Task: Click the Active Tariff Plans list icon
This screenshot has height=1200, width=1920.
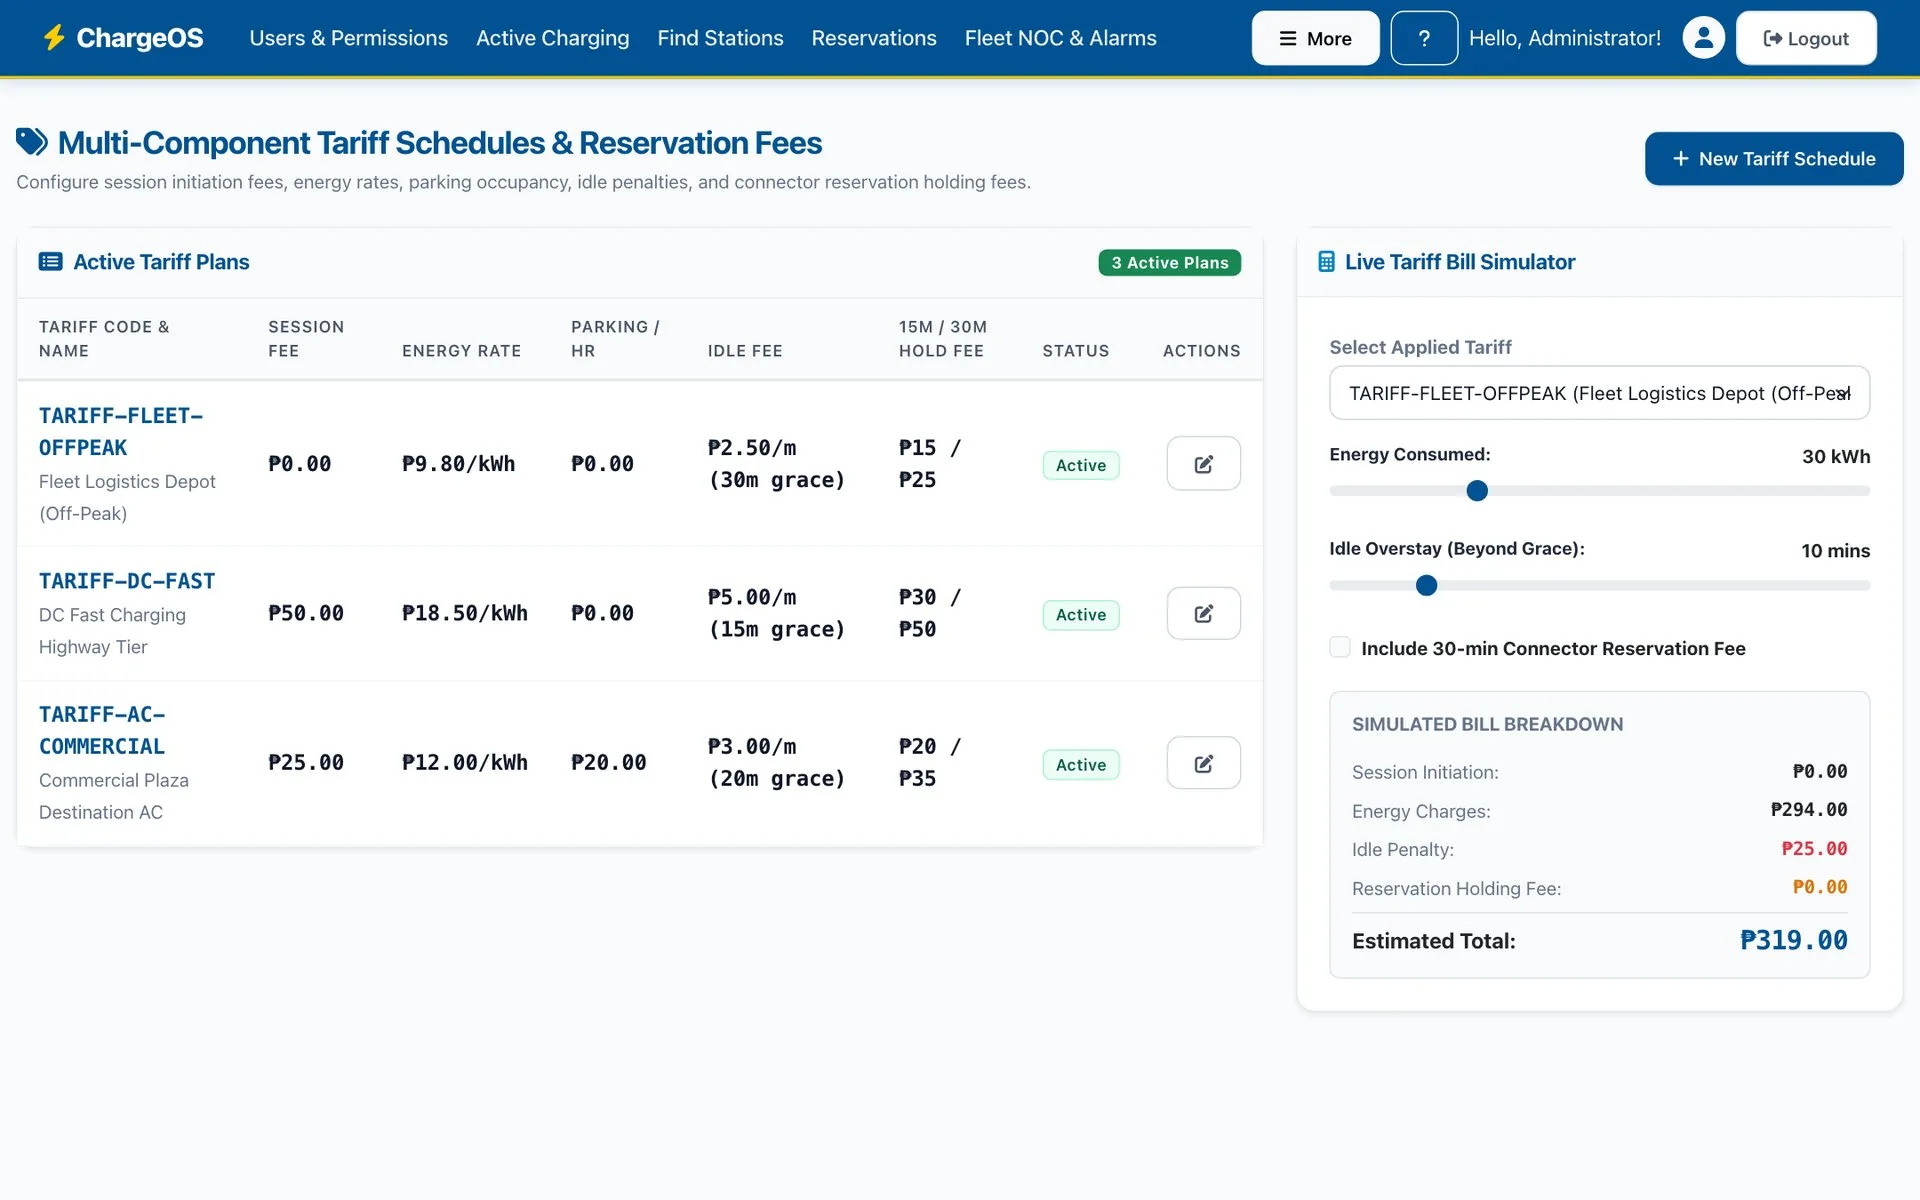Action: [x=50, y=262]
